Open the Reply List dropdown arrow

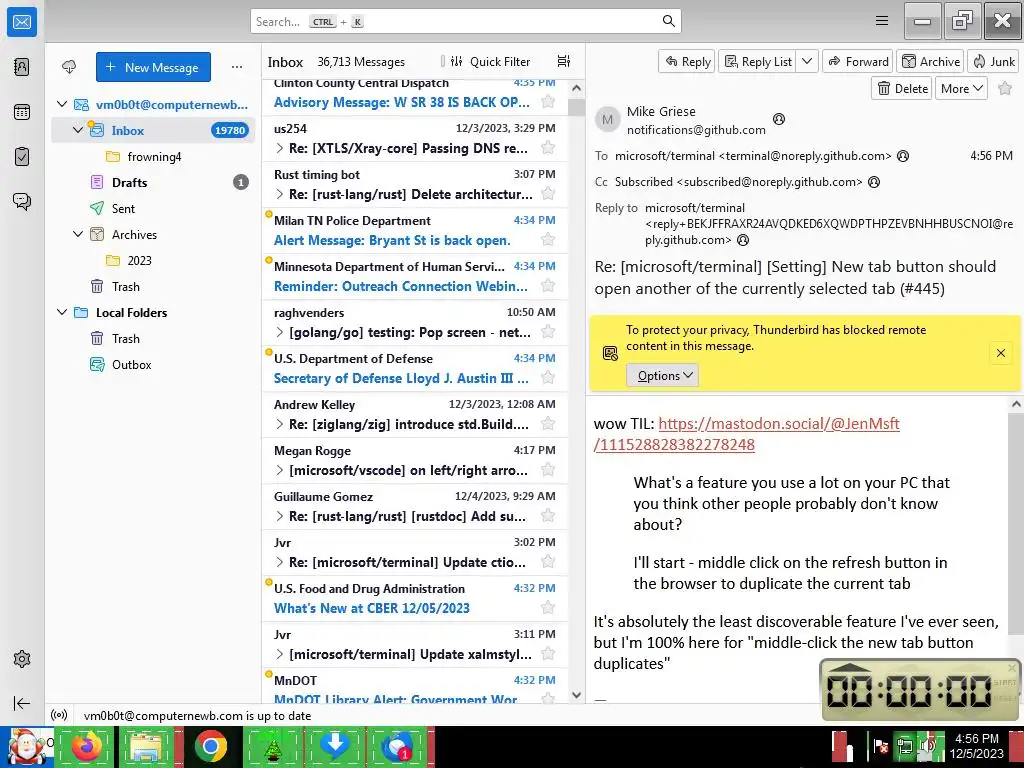807,61
